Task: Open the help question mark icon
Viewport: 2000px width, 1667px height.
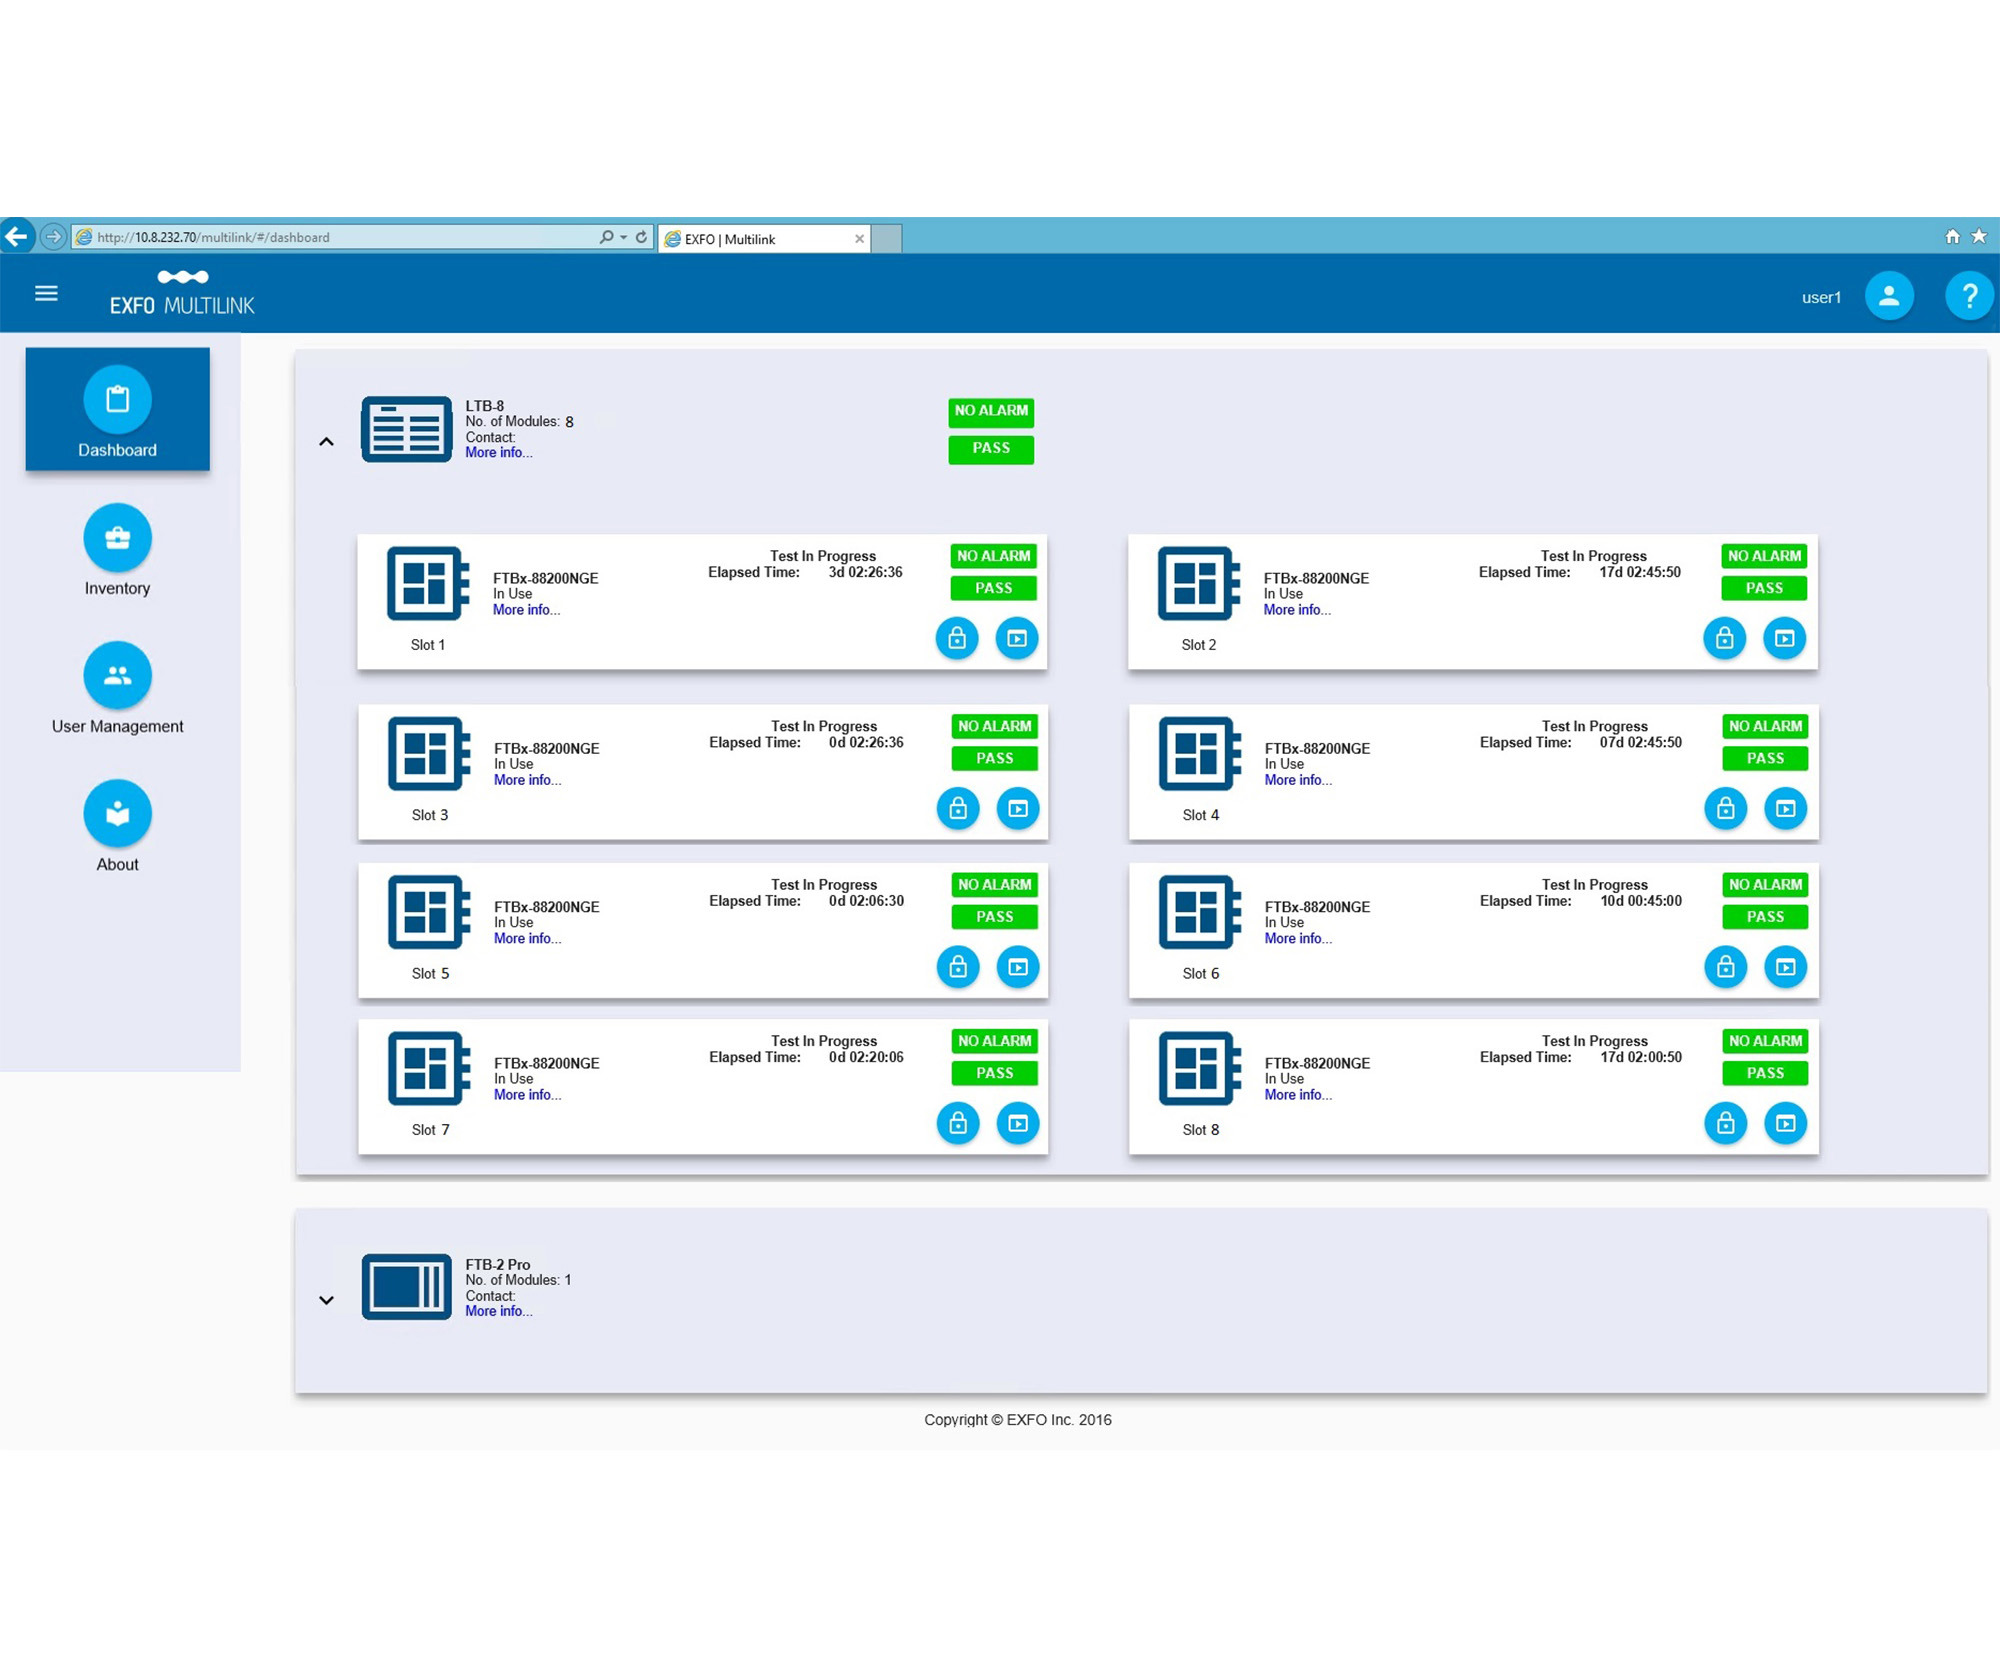Action: coord(1968,296)
